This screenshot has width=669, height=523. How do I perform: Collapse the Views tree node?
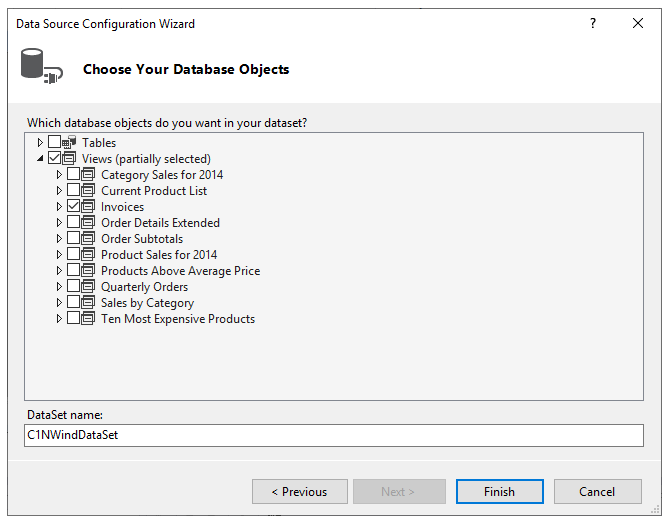(x=41, y=159)
